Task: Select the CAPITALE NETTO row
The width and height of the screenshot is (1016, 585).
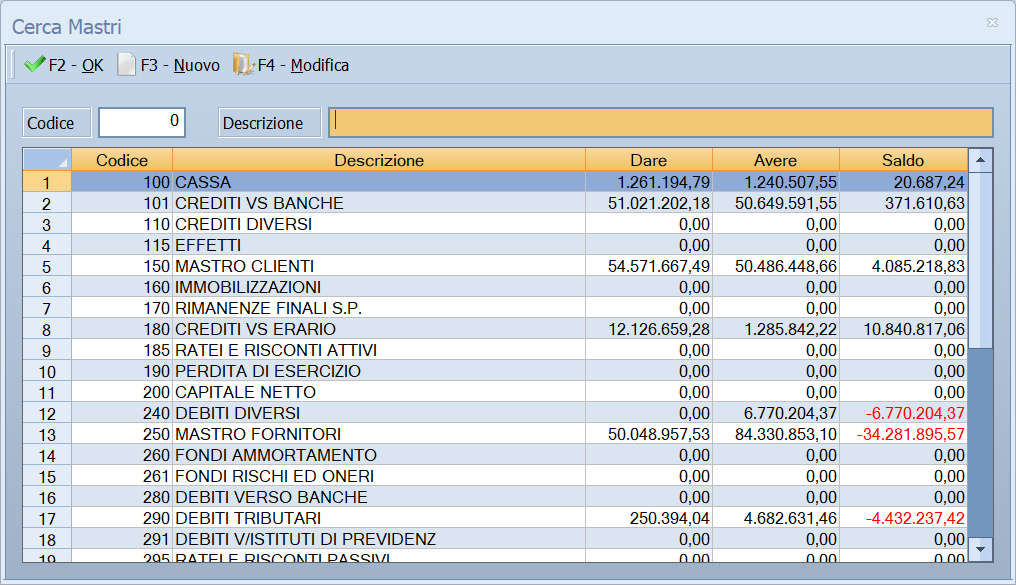Action: (495, 392)
